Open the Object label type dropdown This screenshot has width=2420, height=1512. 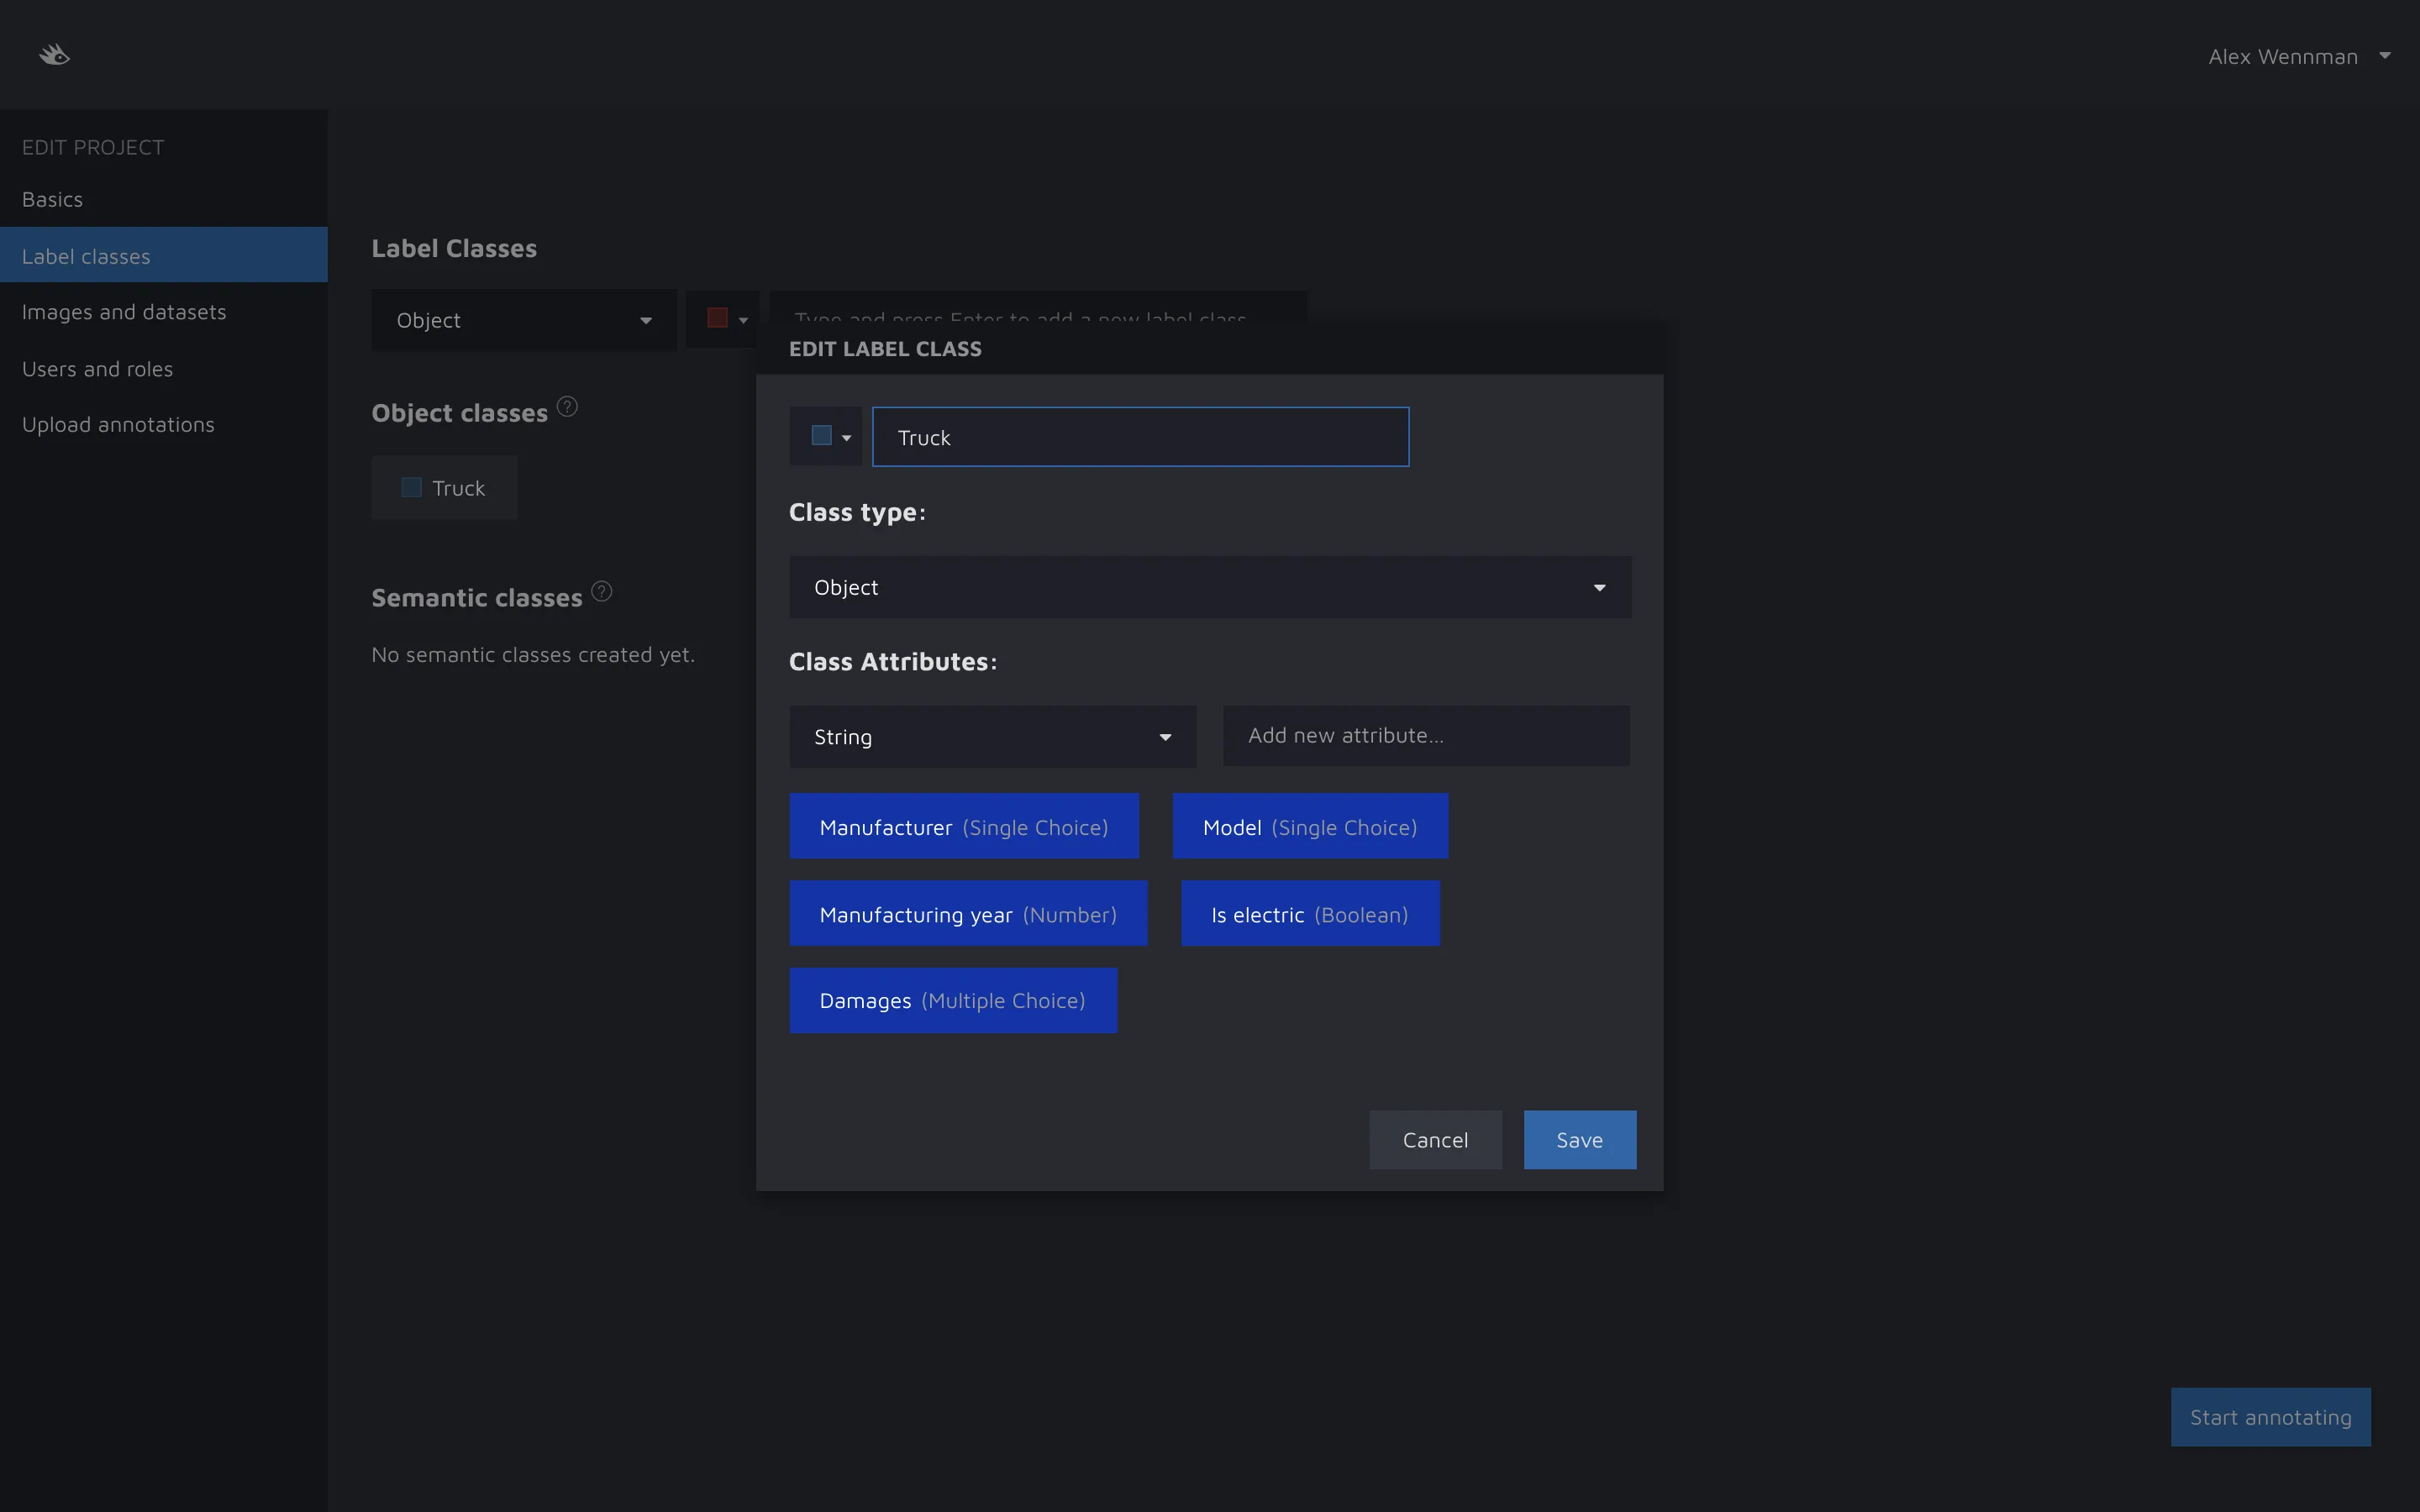523,320
